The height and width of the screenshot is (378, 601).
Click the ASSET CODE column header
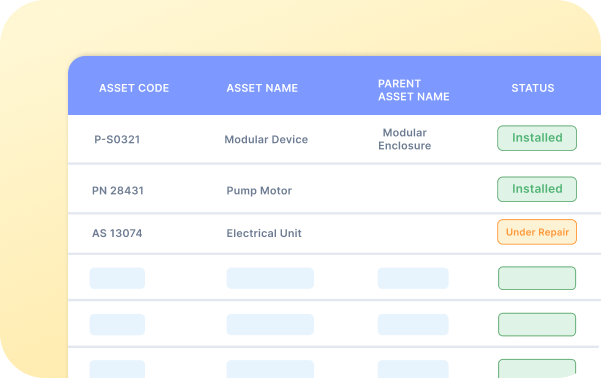coord(134,88)
